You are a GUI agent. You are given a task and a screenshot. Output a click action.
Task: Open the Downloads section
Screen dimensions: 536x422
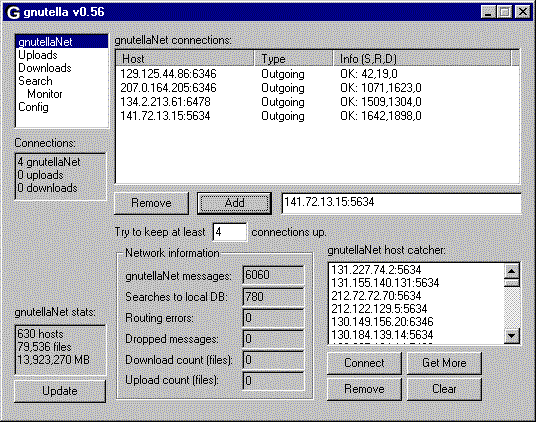45,68
